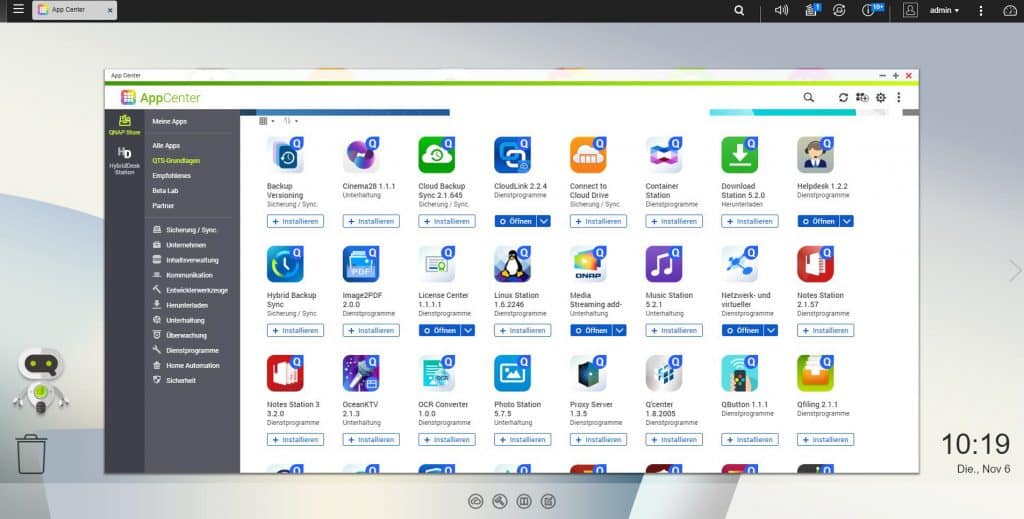Select the Proxy Server app icon
The height and width of the screenshot is (519, 1024).
coord(588,373)
